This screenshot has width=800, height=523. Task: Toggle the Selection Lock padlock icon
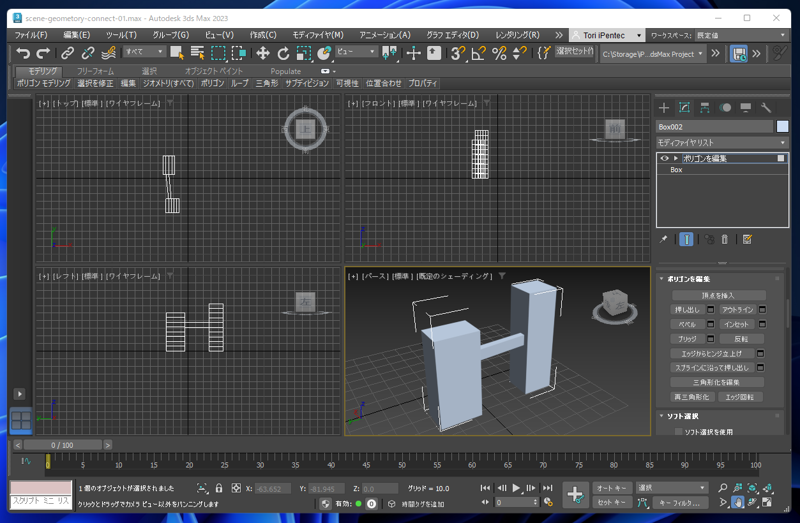coord(219,488)
